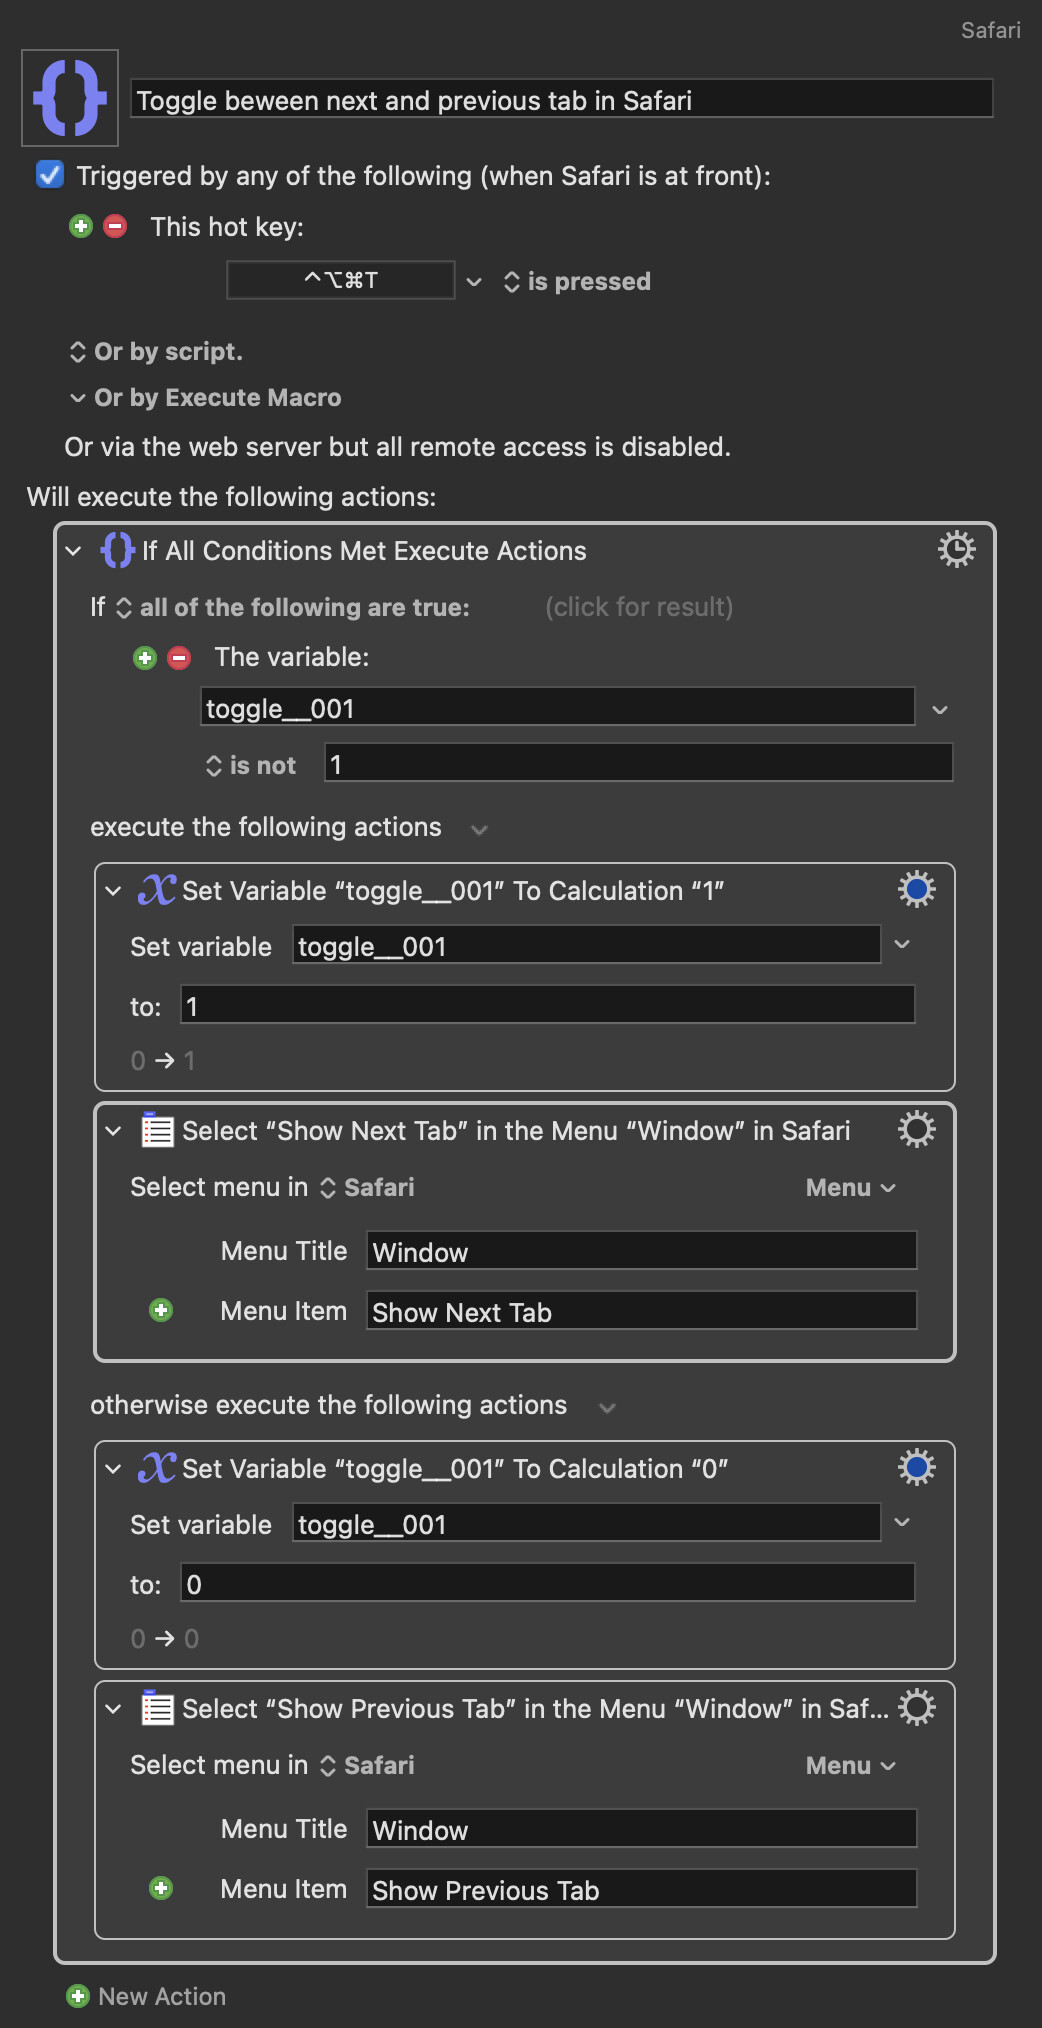This screenshot has width=1042, height=2028.
Task: Add a condition with green plus
Action: 145,658
